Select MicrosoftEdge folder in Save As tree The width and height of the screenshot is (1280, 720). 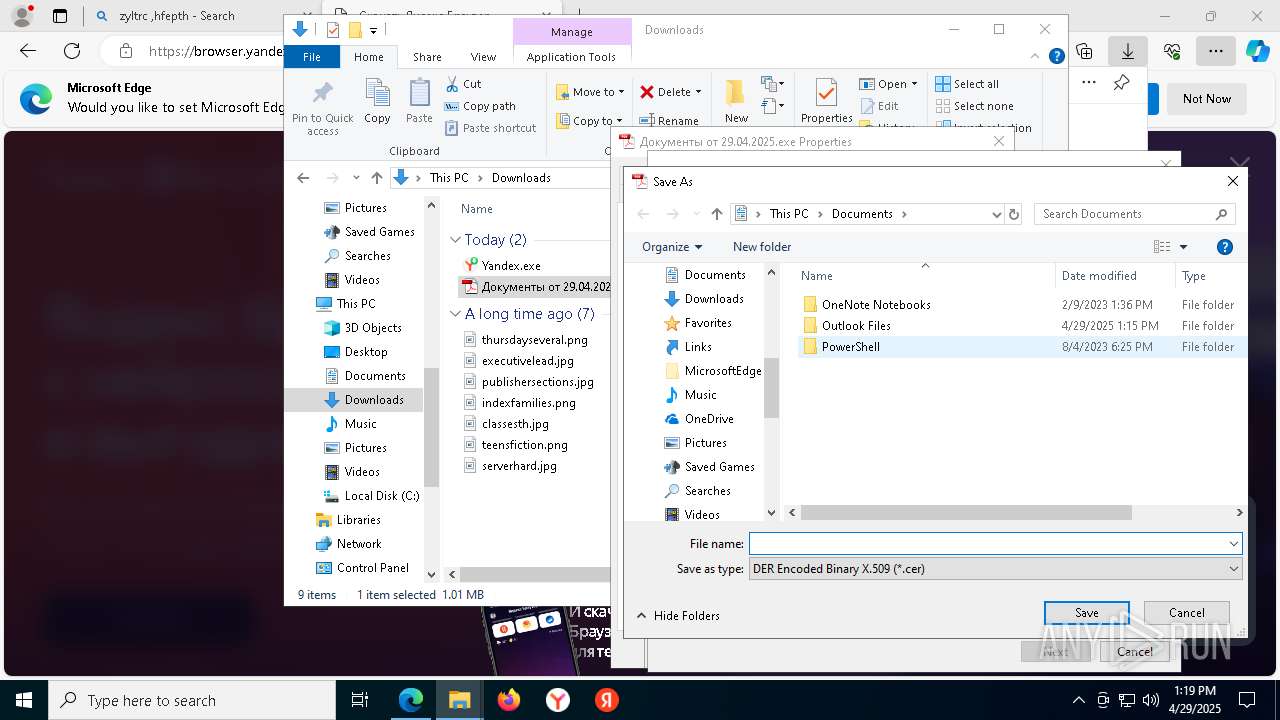tap(723, 370)
